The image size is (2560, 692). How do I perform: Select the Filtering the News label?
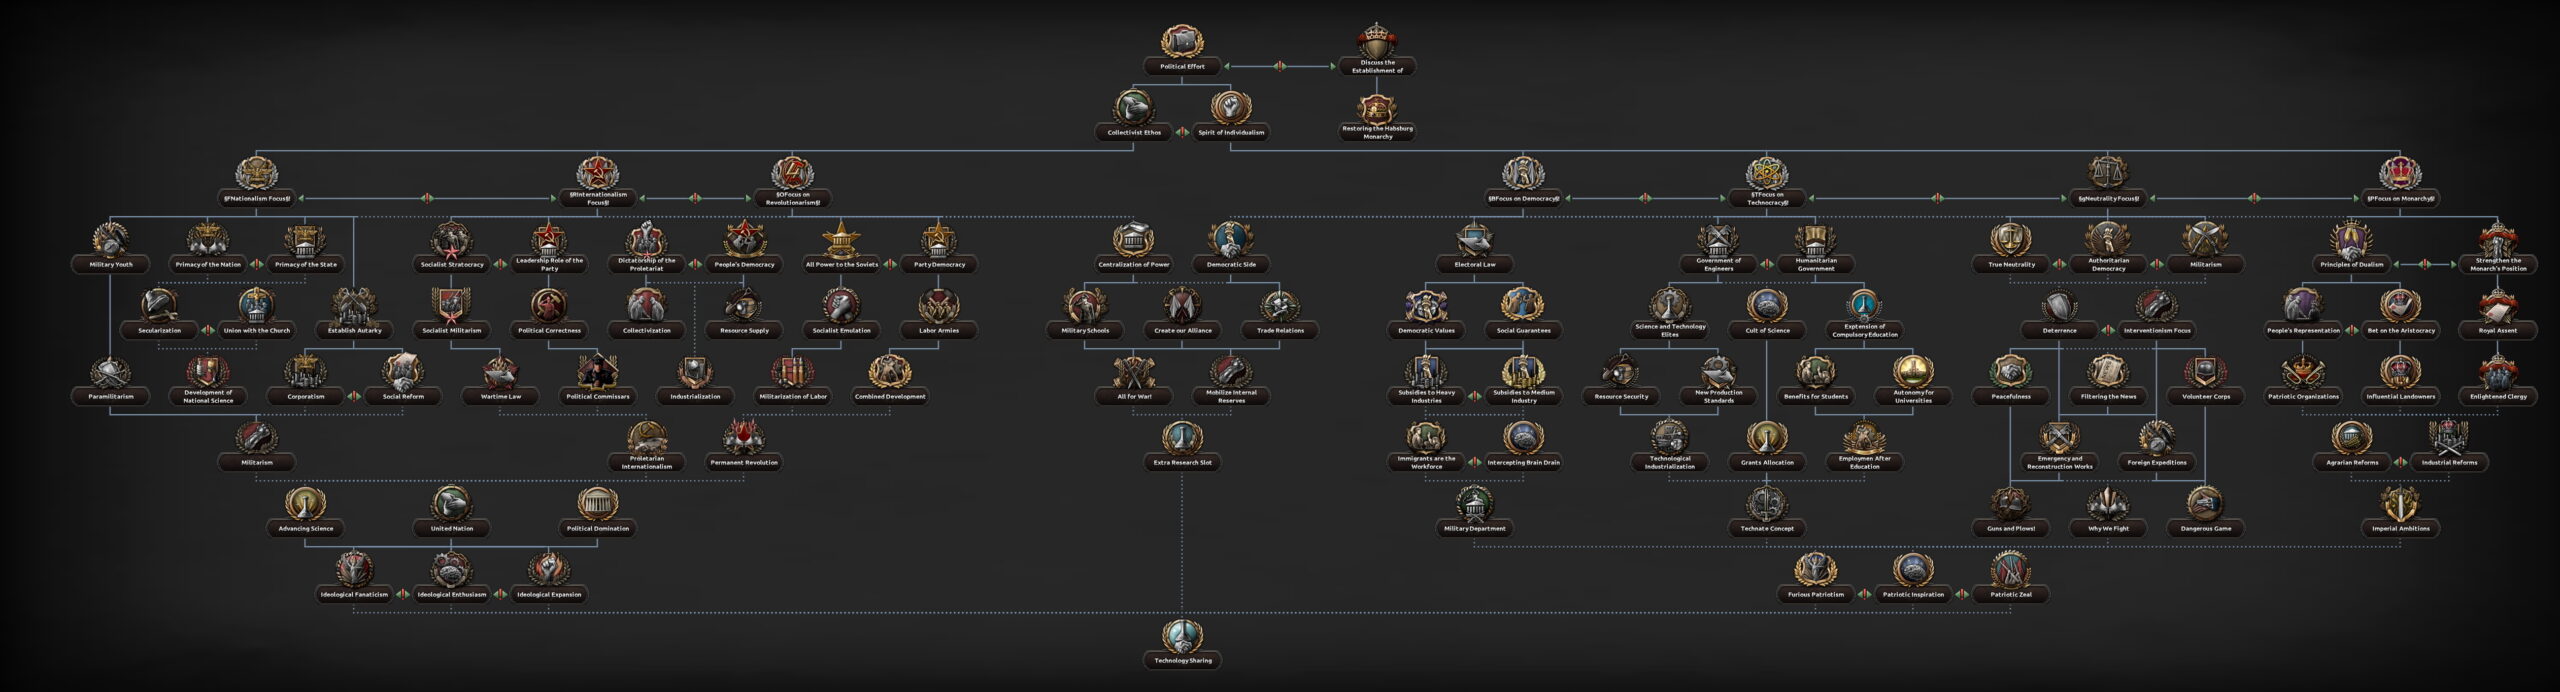point(2108,396)
